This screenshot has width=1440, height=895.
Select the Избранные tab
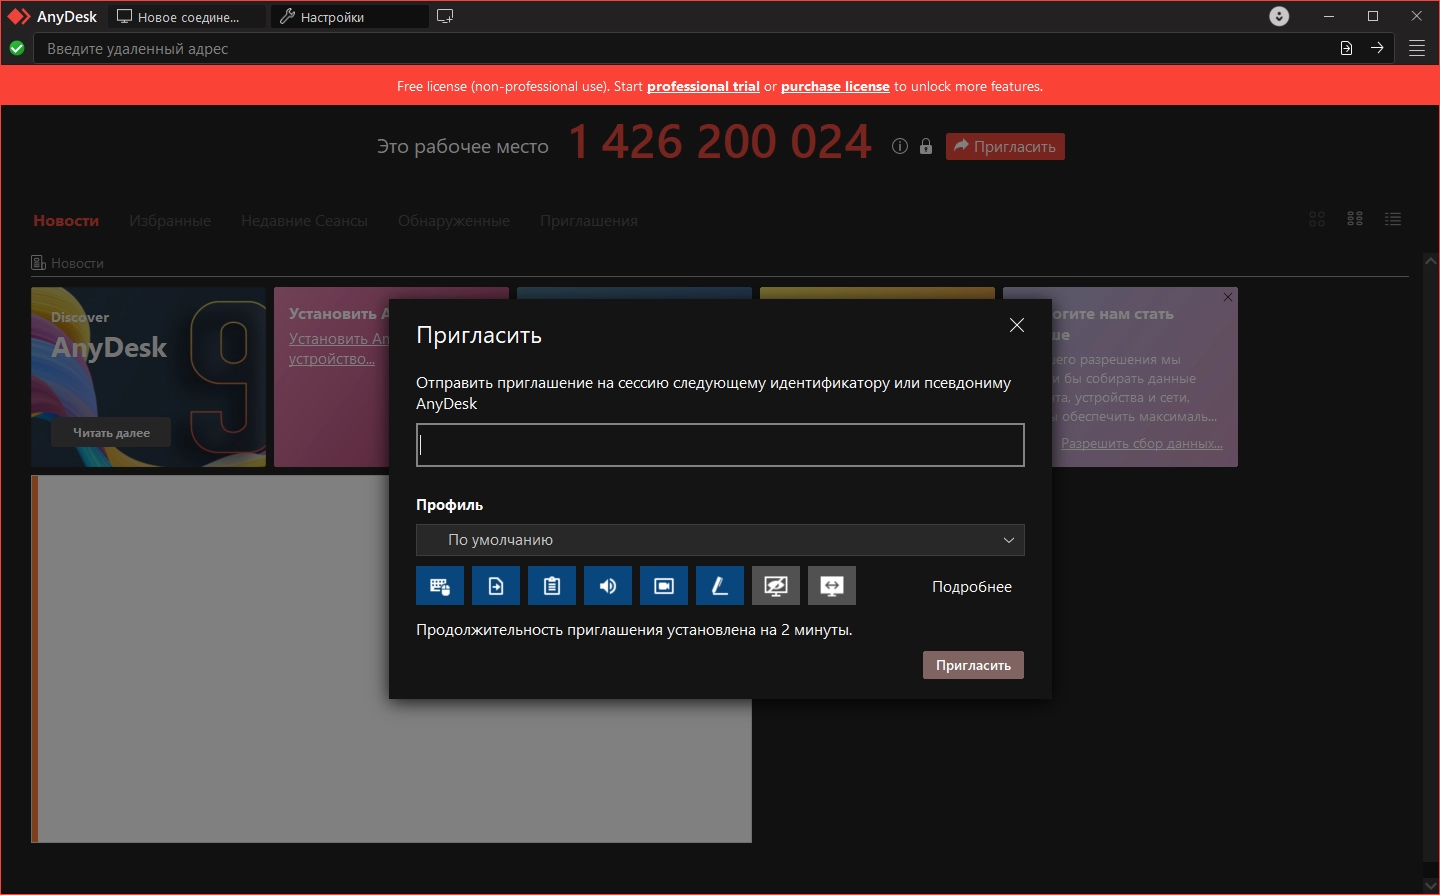click(170, 221)
